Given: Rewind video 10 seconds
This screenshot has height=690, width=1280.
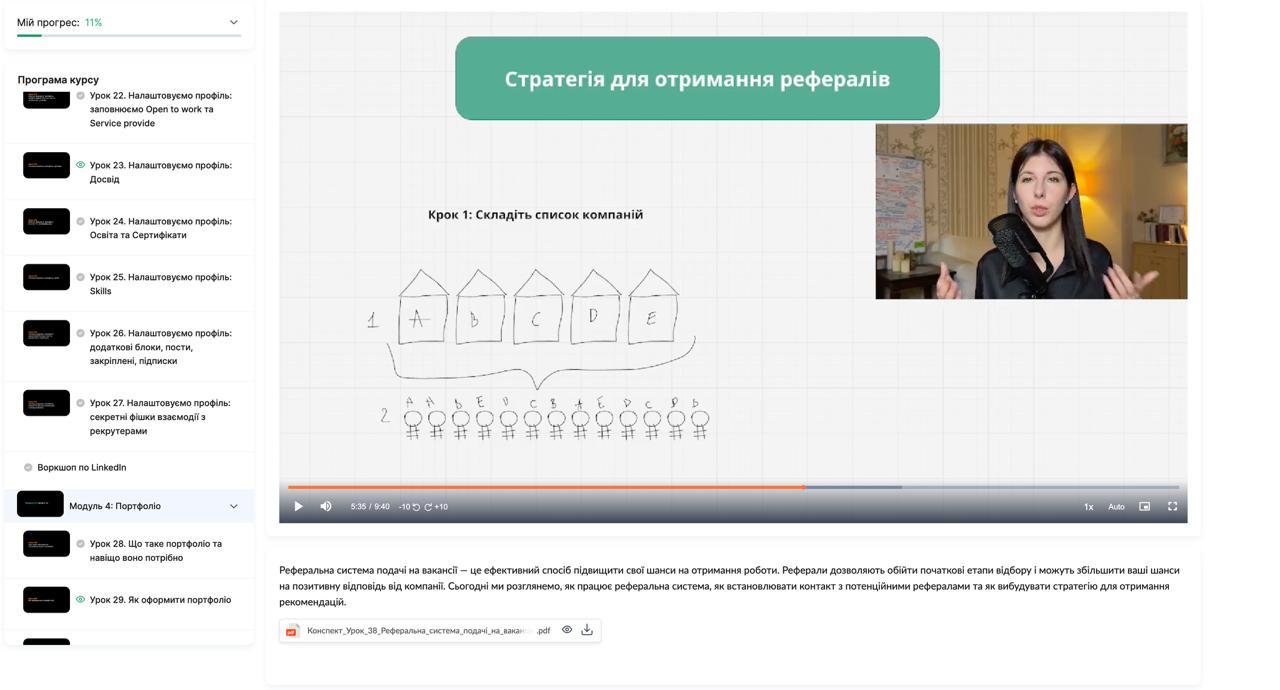Looking at the screenshot, I should [x=409, y=507].
